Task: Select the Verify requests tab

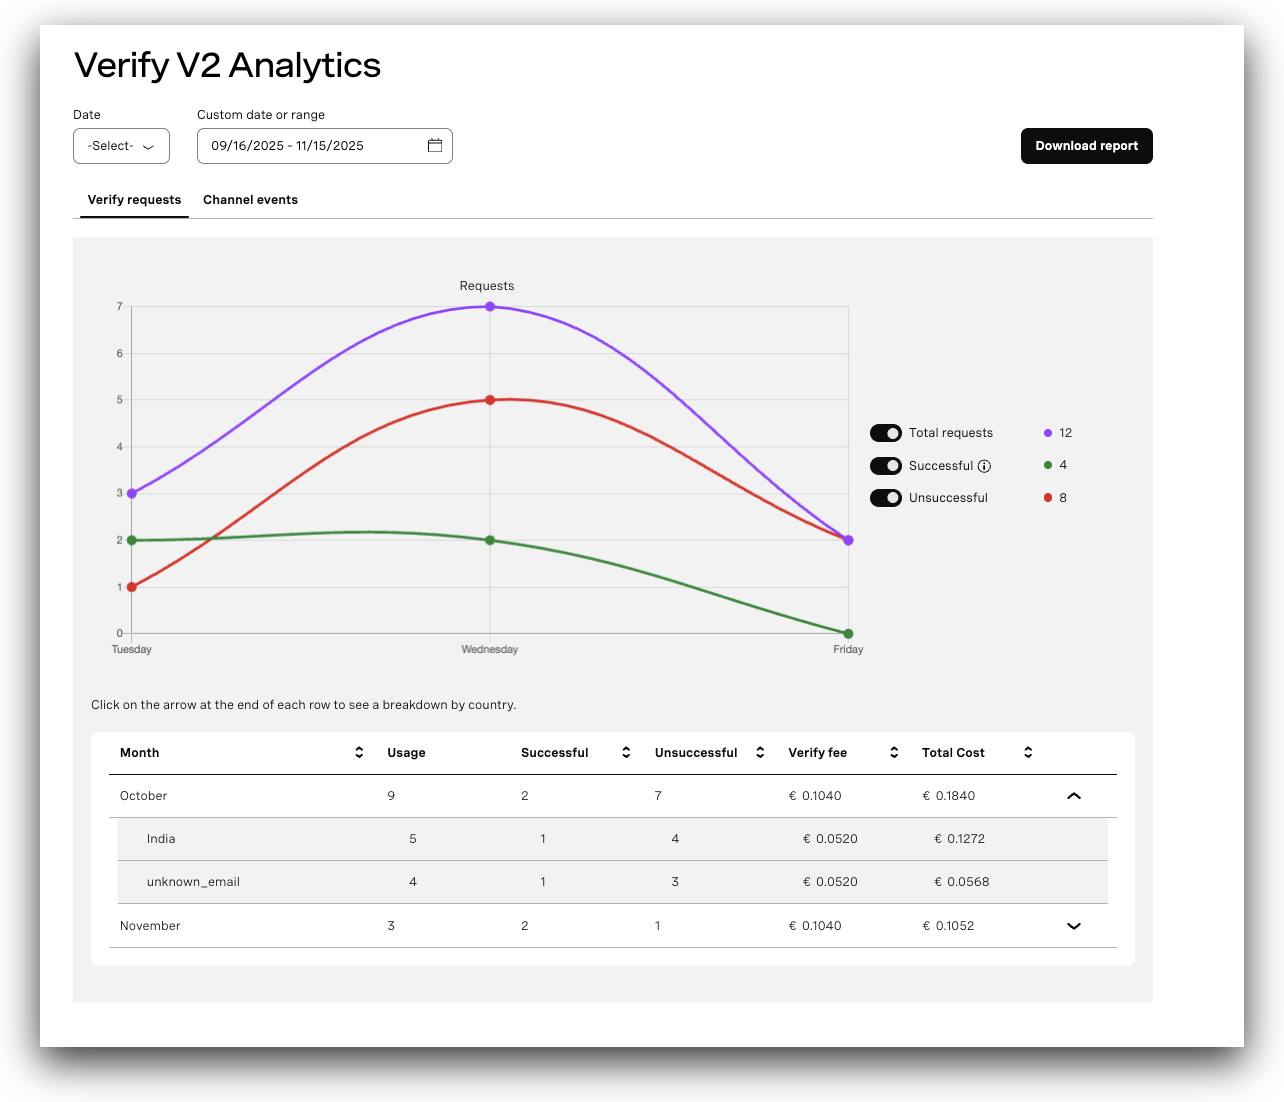Action: 134,199
